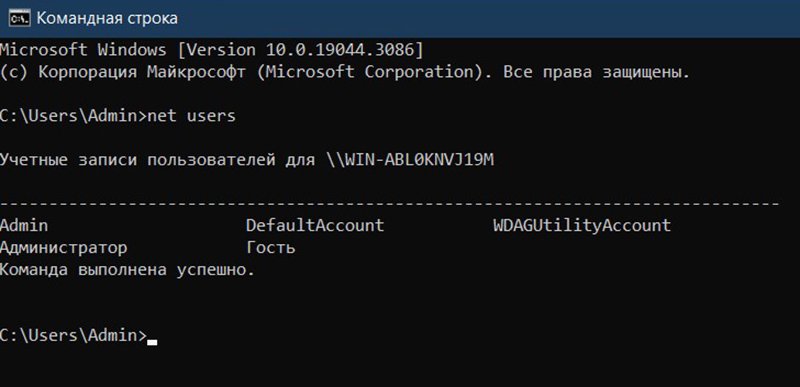Click the DefaultAccount entry

click(x=315, y=225)
